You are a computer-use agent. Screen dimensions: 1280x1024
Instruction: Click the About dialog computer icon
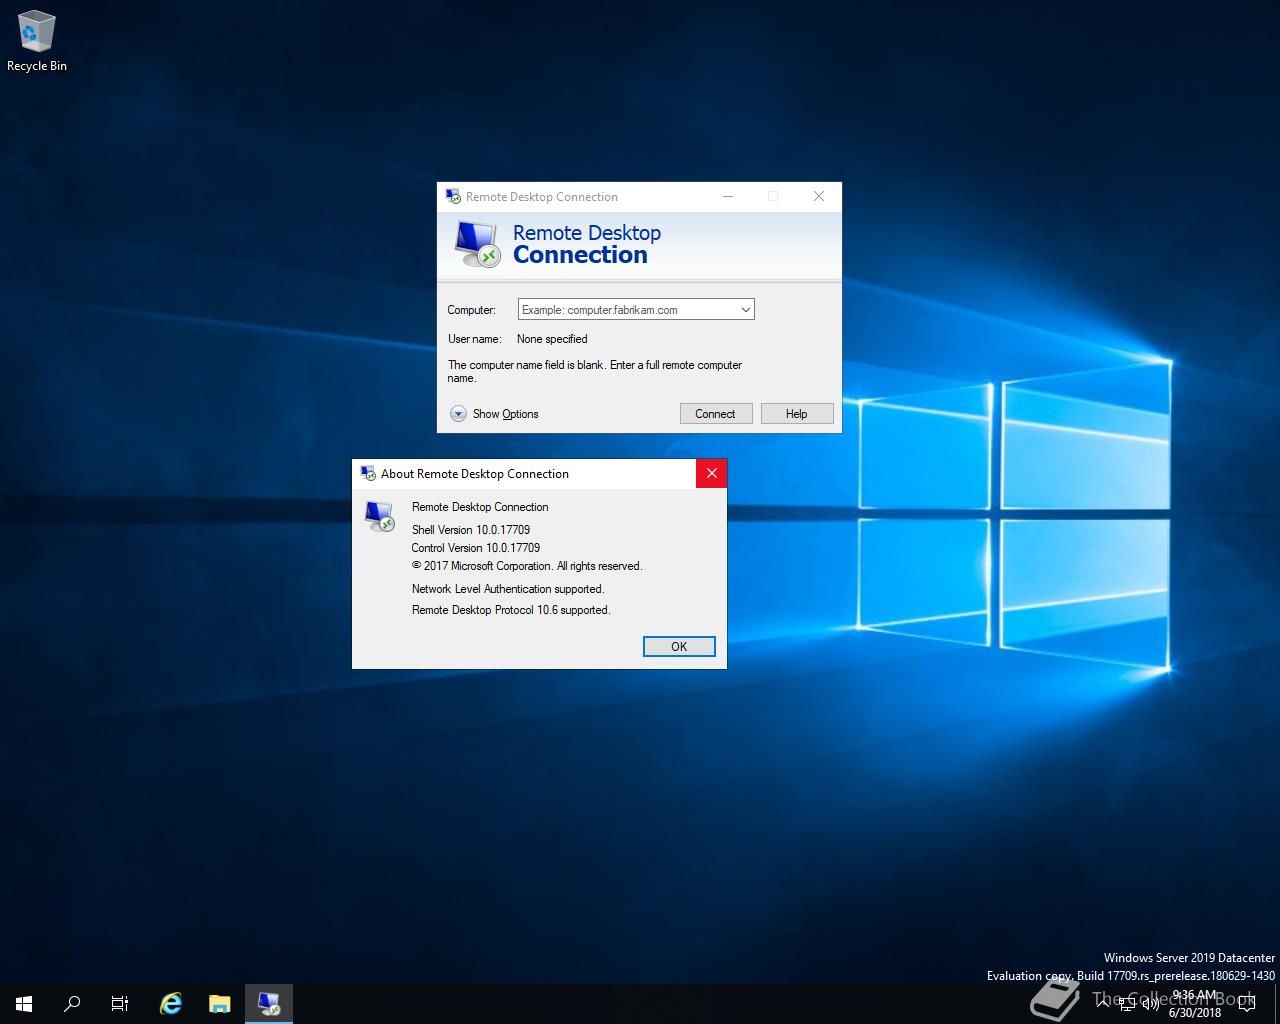click(x=380, y=516)
